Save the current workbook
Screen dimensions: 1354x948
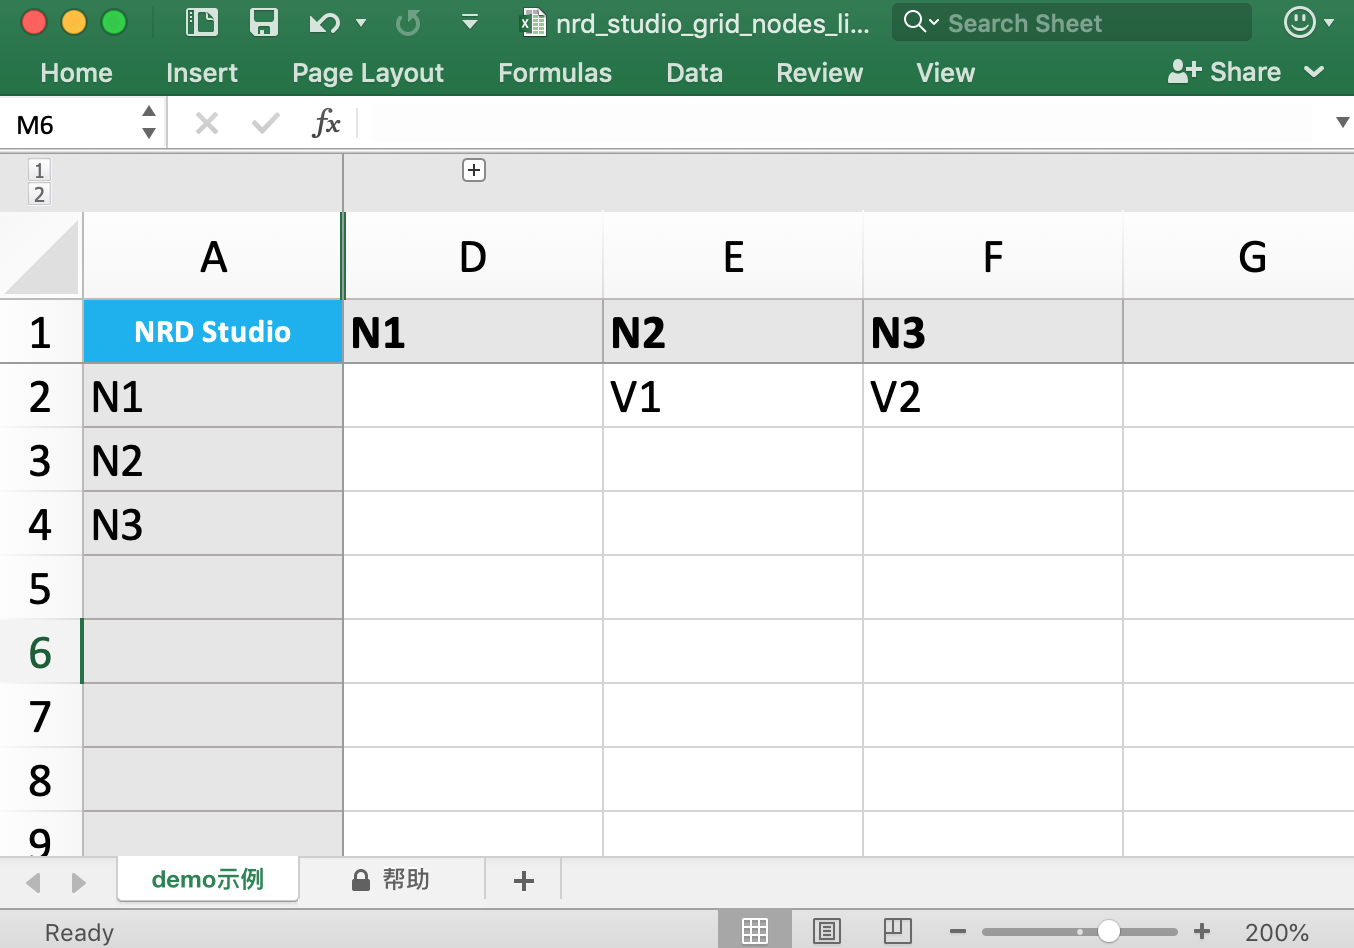pos(263,22)
